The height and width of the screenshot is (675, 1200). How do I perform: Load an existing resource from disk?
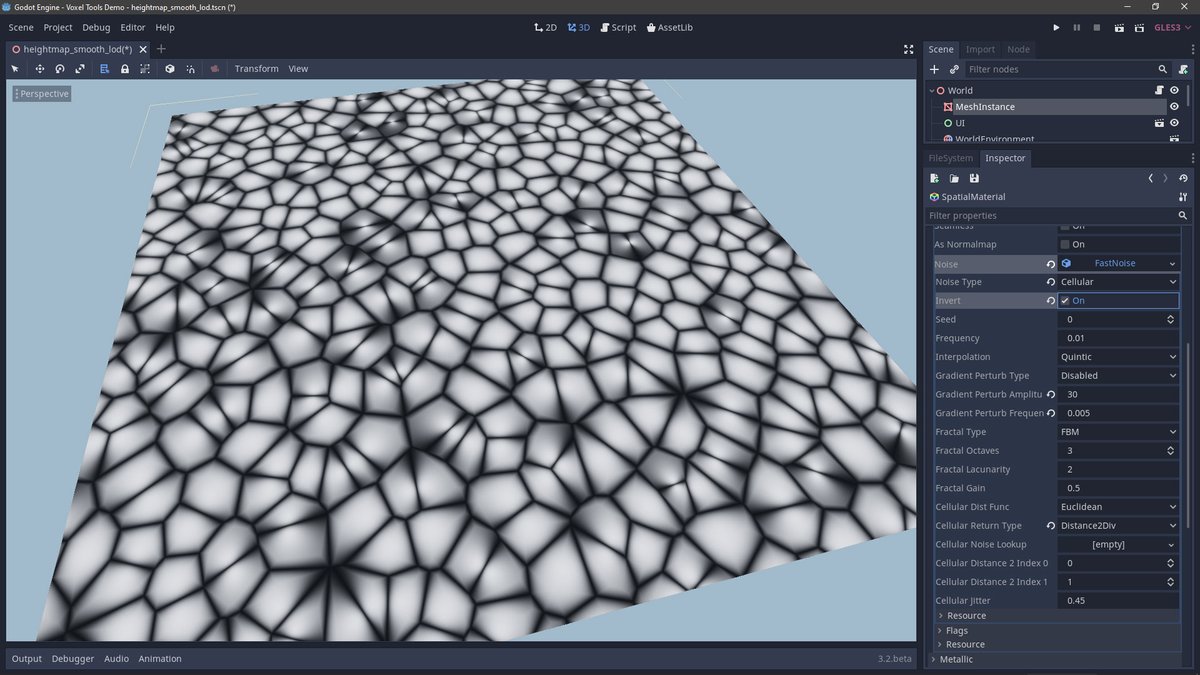pyautogui.click(x=954, y=178)
